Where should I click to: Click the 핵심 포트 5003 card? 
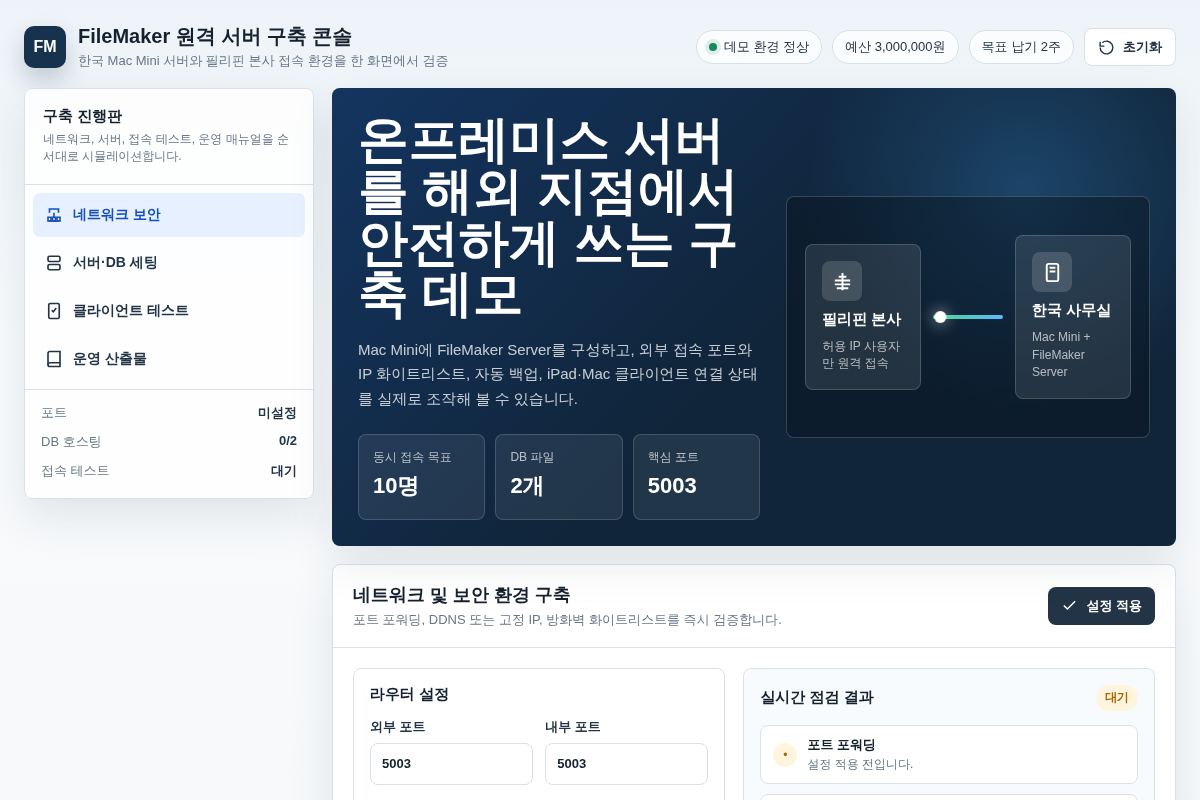tap(696, 477)
